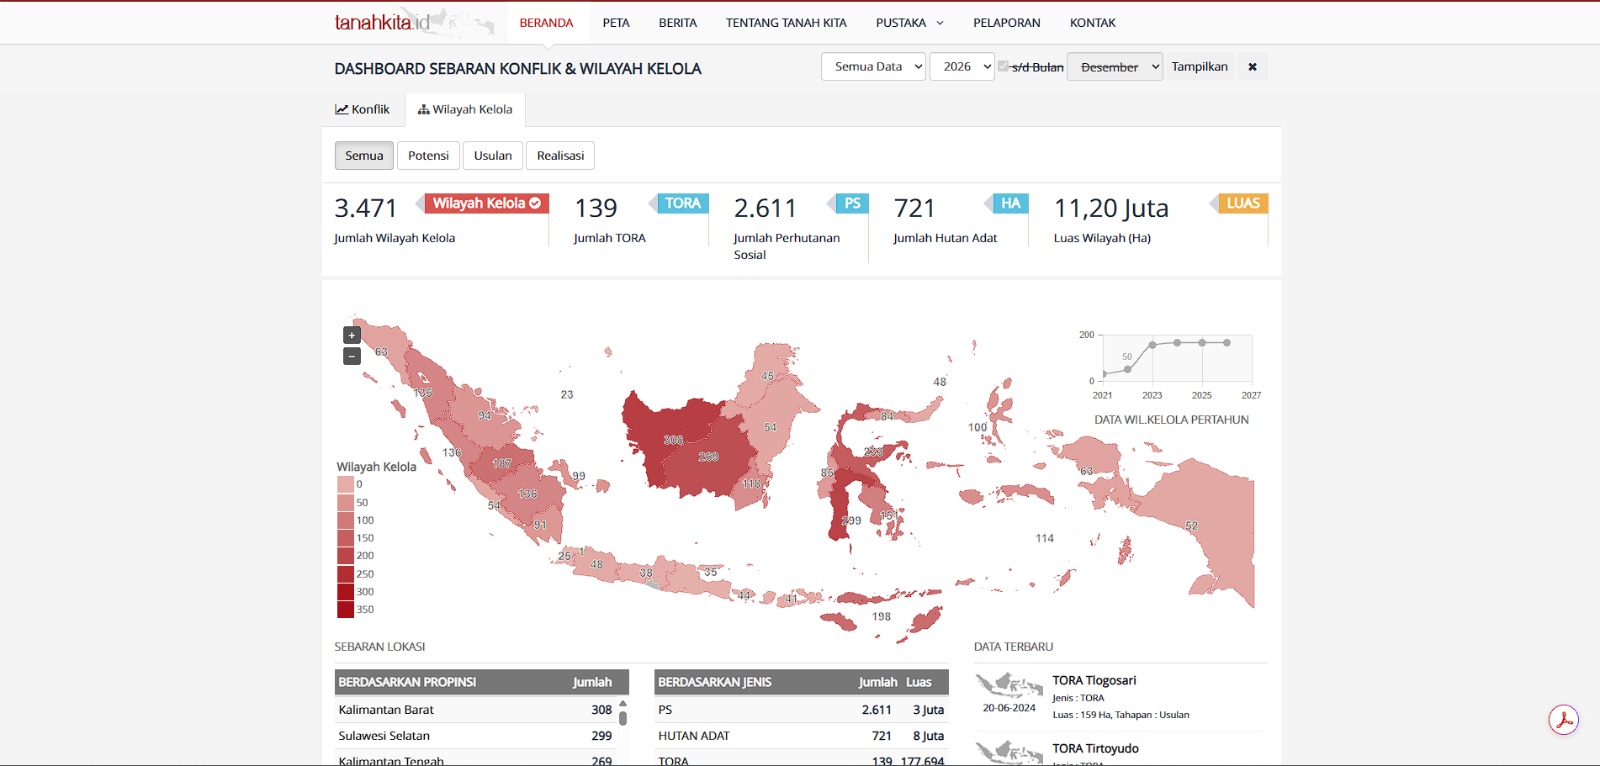Select the Potensi filter toggle
1600x766 pixels.
coord(428,155)
